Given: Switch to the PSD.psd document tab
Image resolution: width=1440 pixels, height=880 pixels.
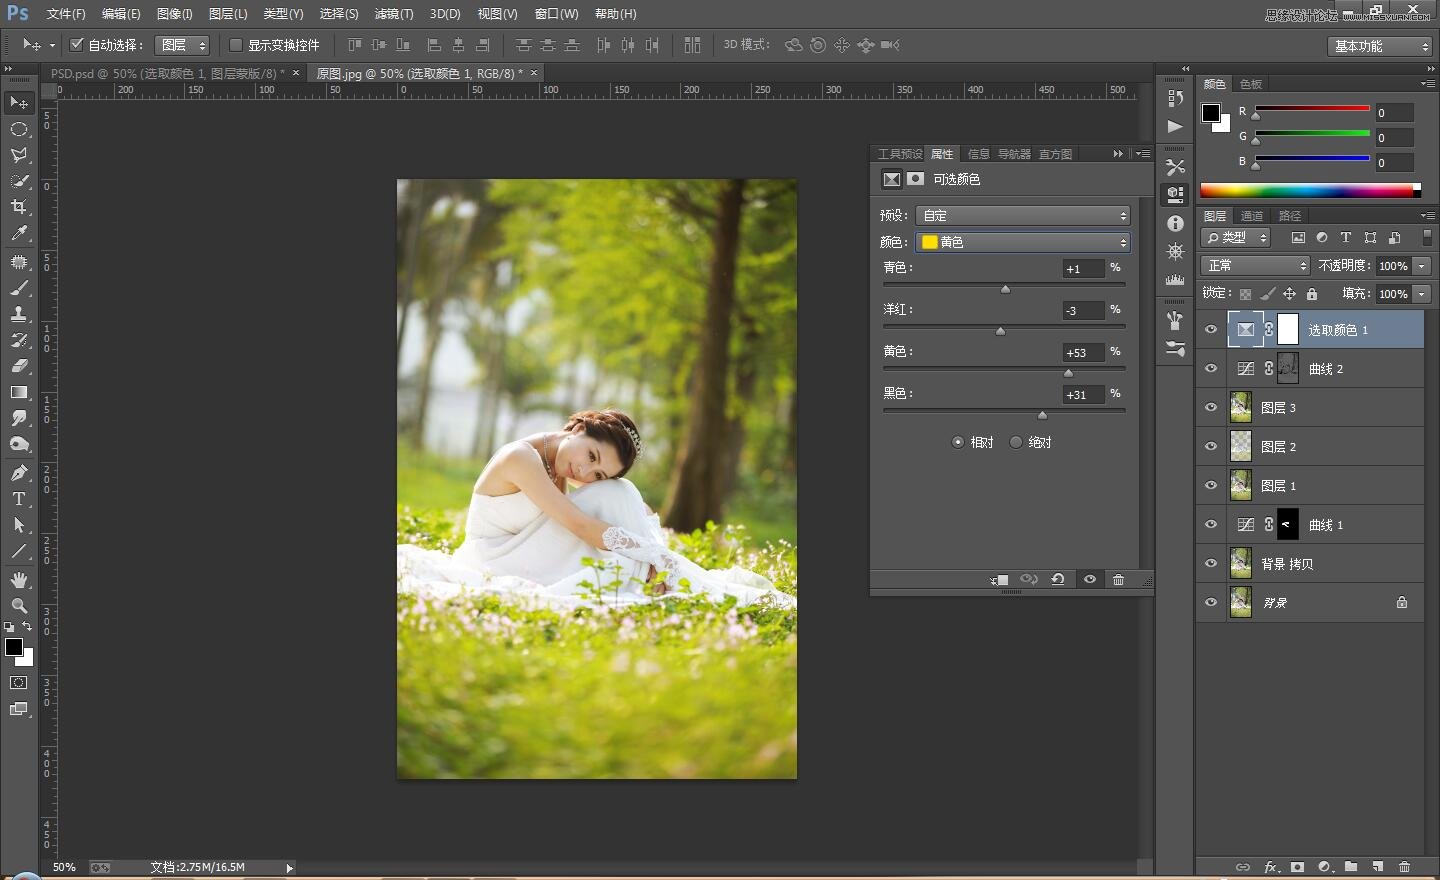Looking at the screenshot, I should tap(167, 74).
